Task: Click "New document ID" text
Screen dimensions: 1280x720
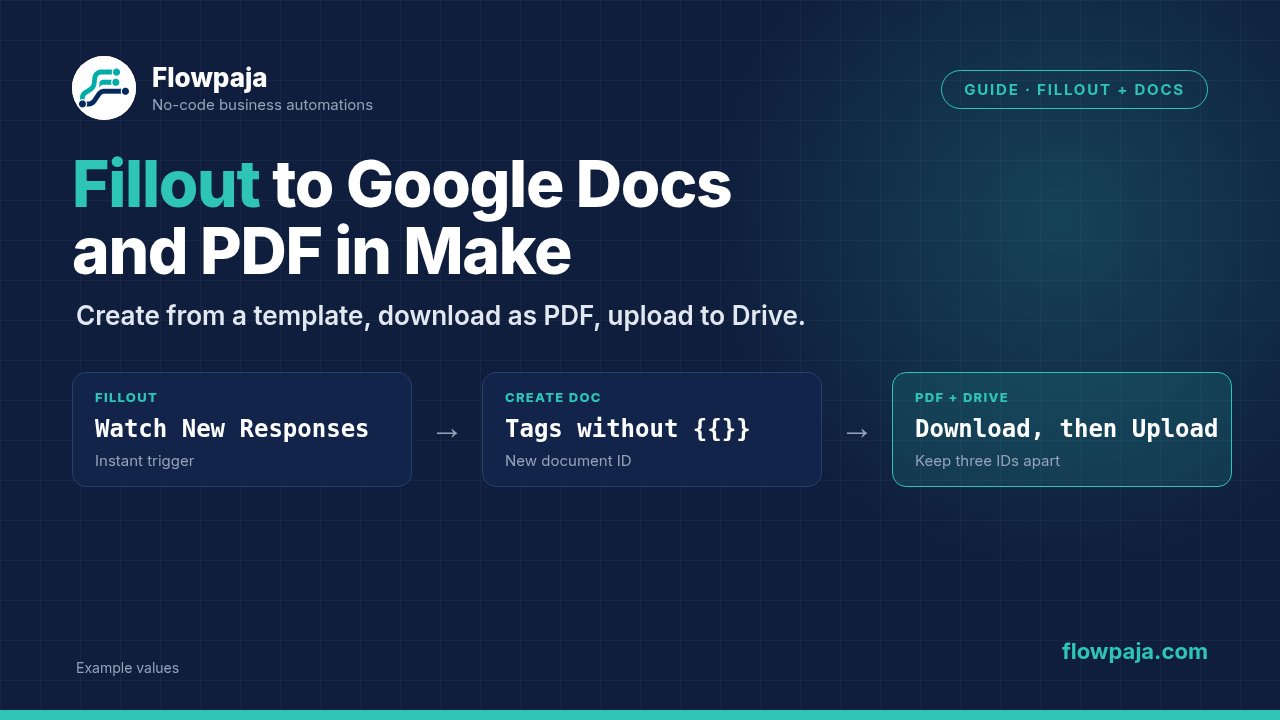Action: coord(568,461)
